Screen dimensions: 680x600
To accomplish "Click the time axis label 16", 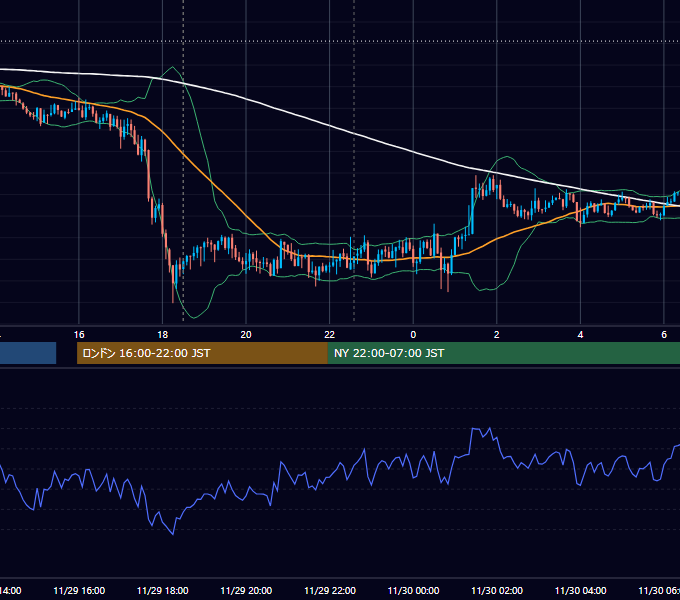I will point(79,335).
